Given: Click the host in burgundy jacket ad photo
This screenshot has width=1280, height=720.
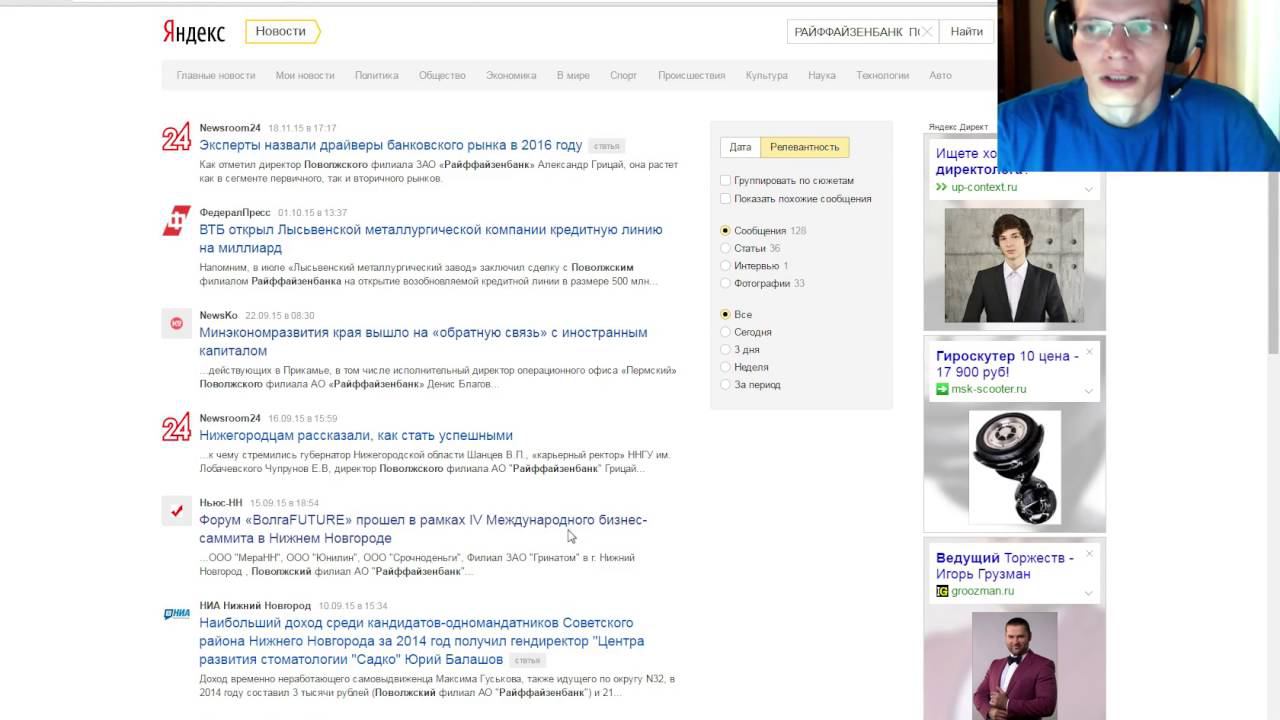Looking at the screenshot, I should (x=1014, y=666).
